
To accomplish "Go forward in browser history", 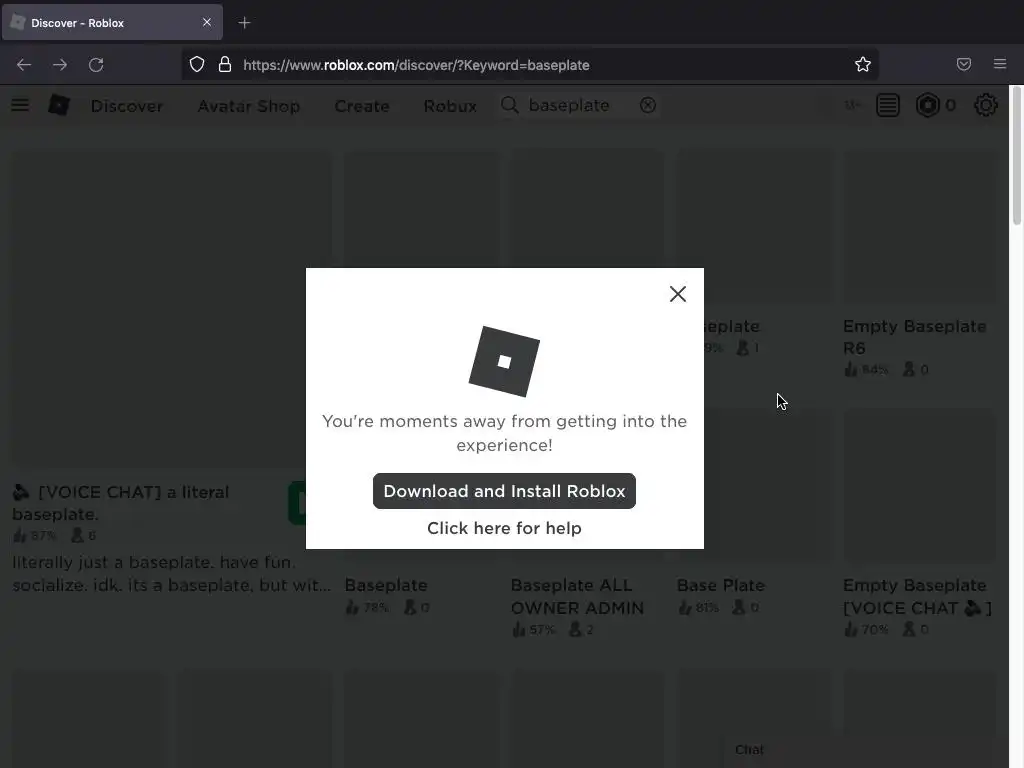I will pos(60,65).
